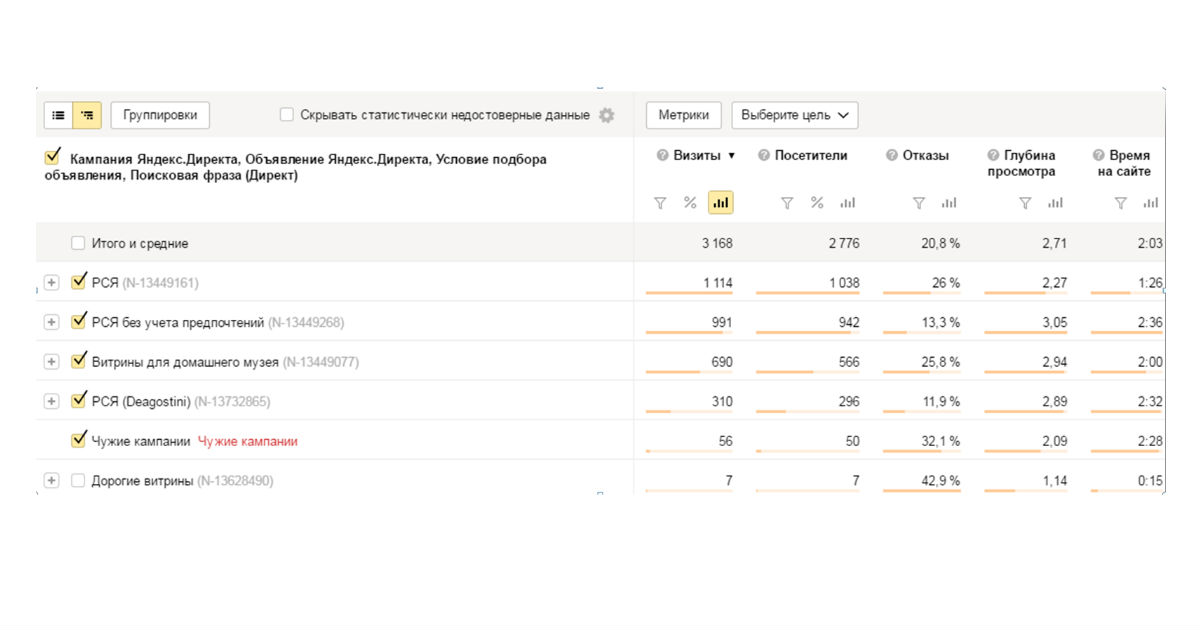Screen dimensions: 1200x630
Task: Click campaign ID (N-13732865)
Action: point(232,401)
